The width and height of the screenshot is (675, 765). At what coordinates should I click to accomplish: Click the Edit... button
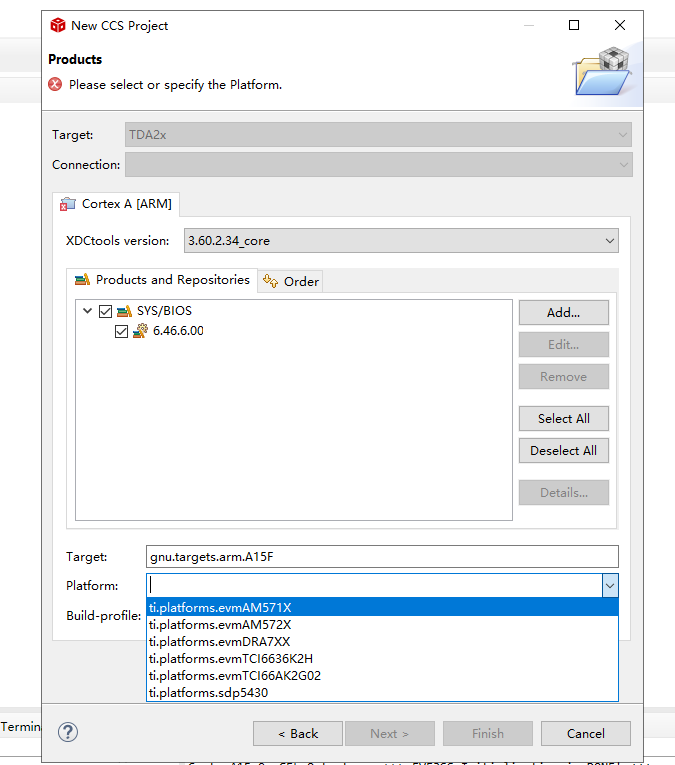tap(564, 344)
